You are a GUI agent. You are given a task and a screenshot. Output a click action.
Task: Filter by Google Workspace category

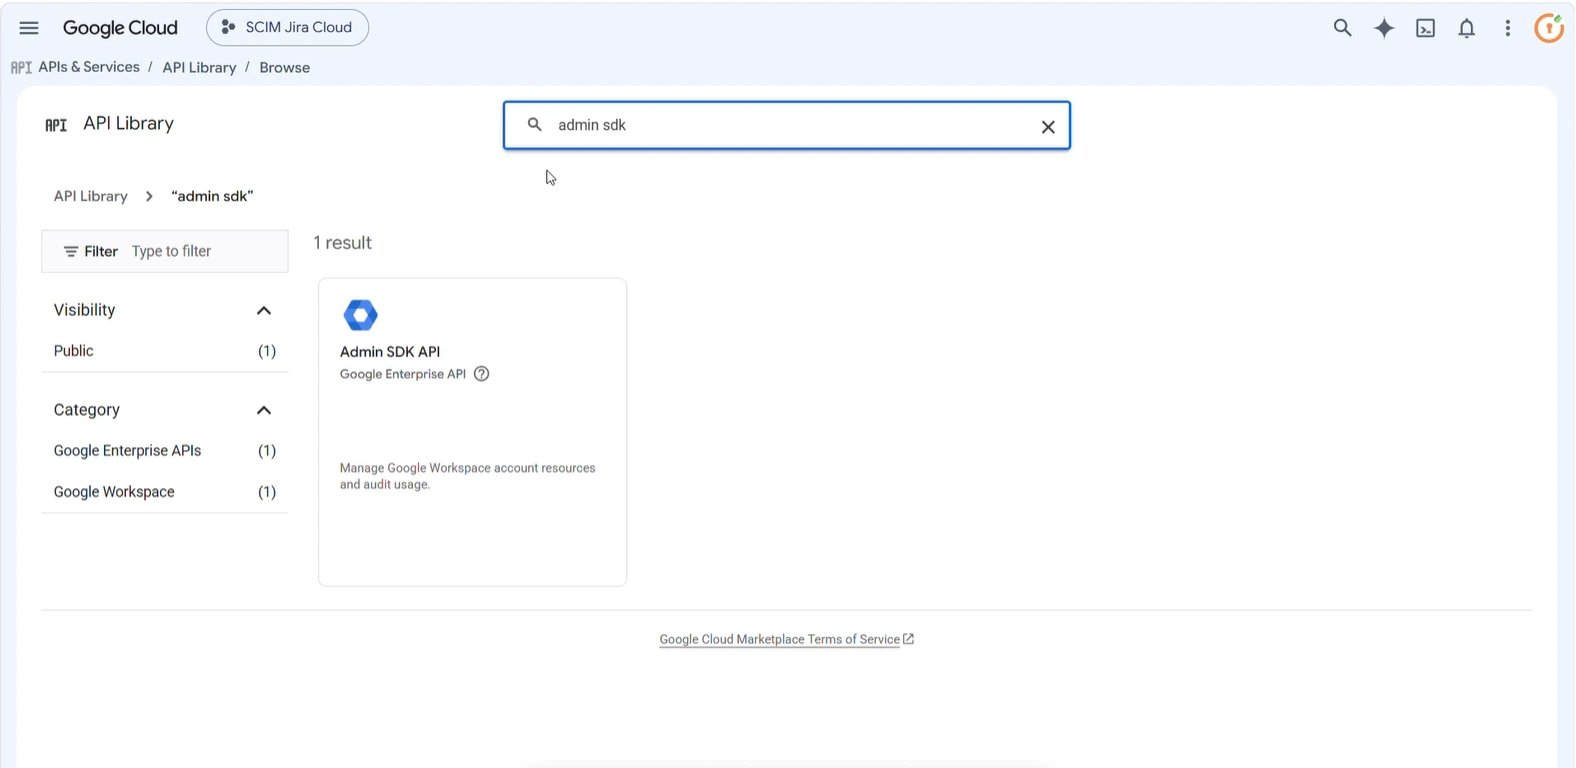pos(165,492)
